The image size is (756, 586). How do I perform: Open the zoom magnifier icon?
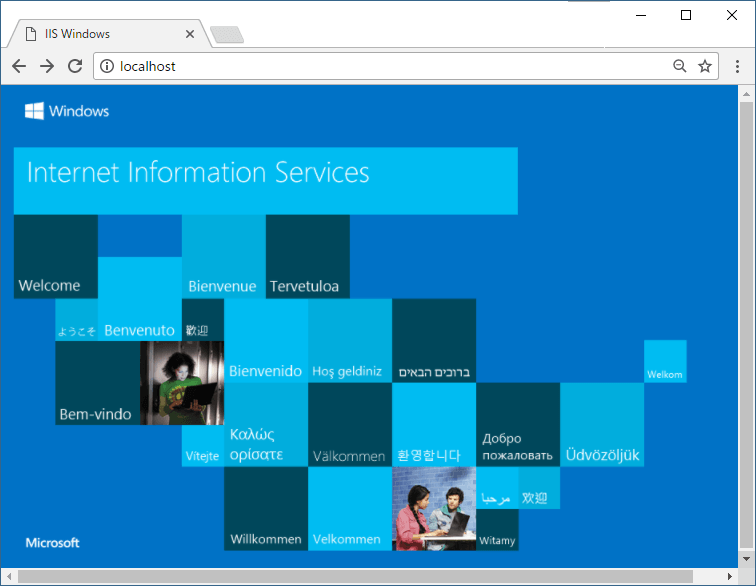679,66
